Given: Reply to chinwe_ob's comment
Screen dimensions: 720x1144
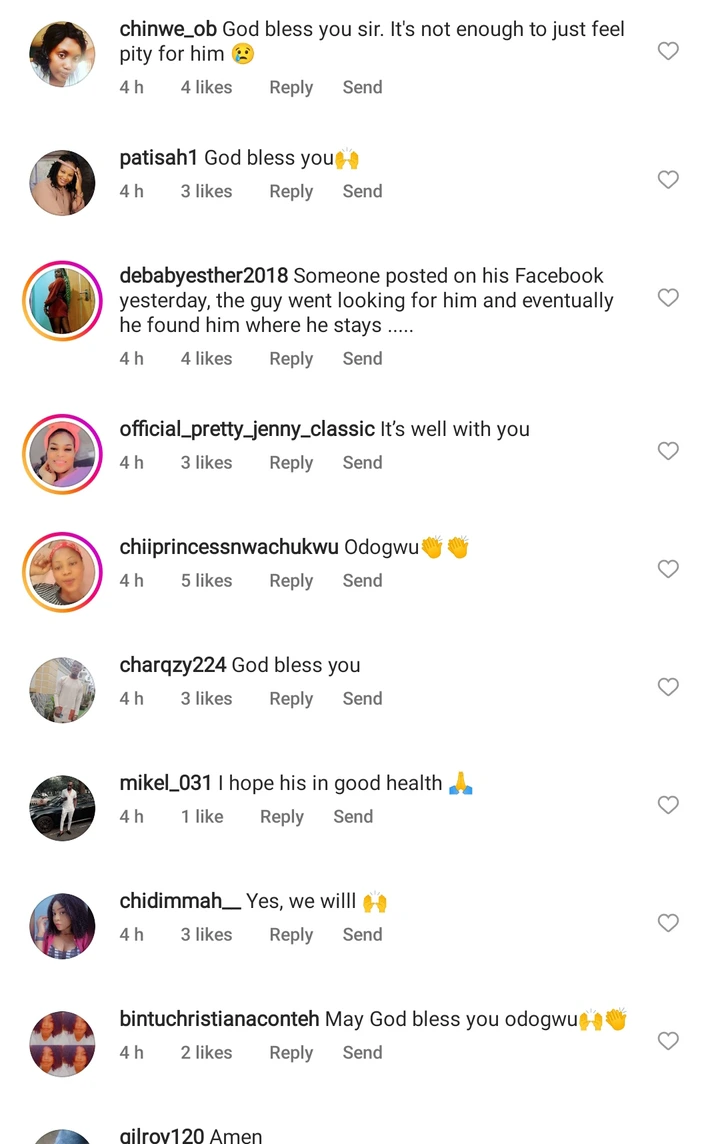Looking at the screenshot, I should tap(291, 87).
